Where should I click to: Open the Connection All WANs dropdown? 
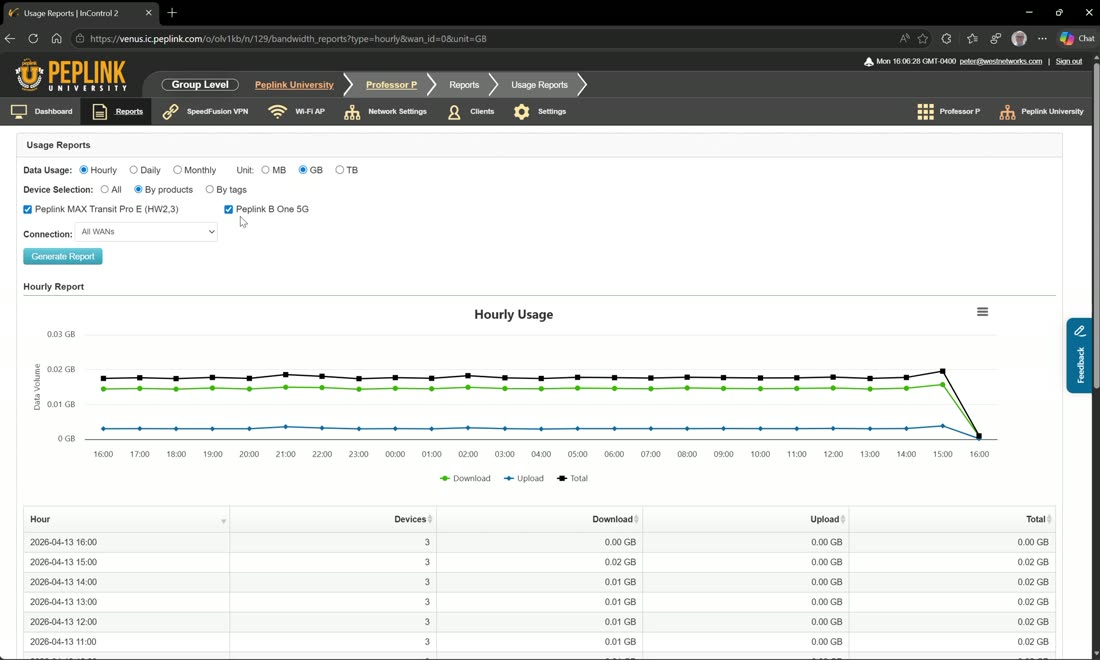[x=146, y=232]
